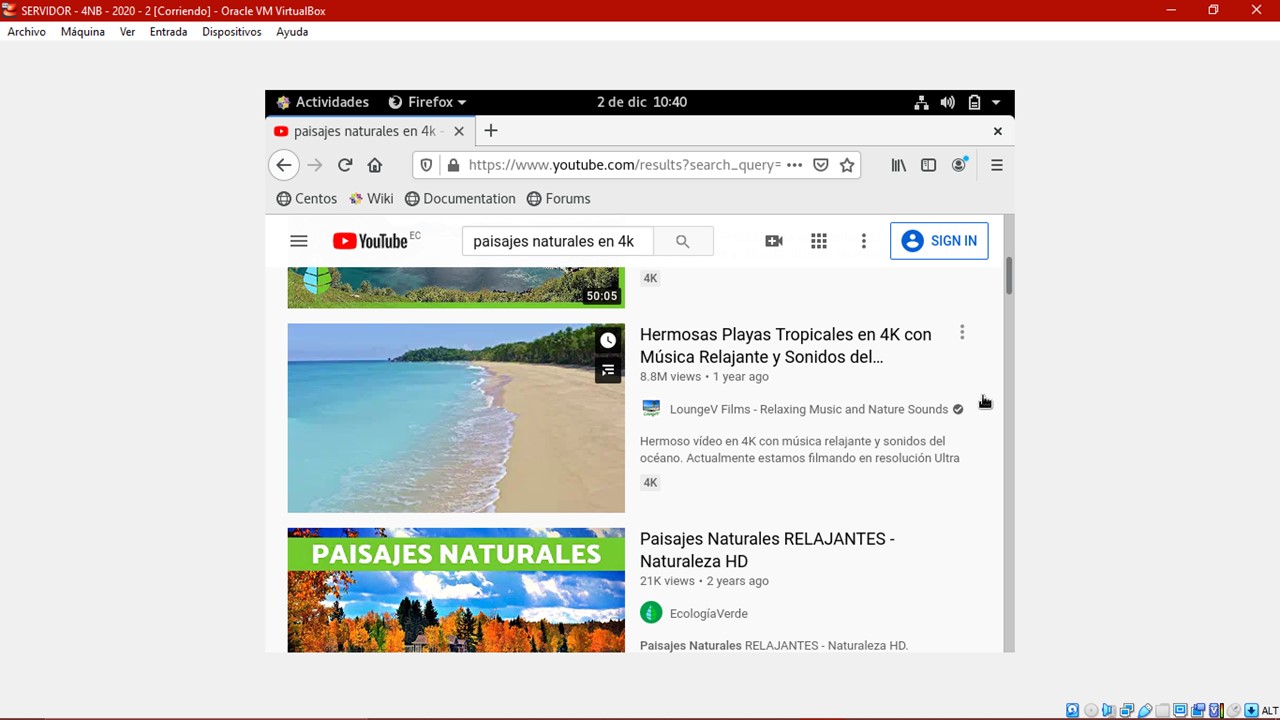Viewport: 1280px width, 720px height.
Task: Bookmark this page with star icon
Action: 847,165
